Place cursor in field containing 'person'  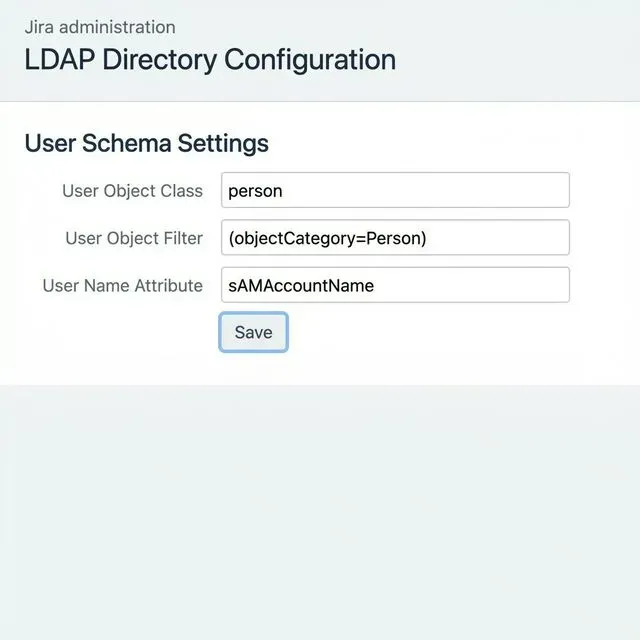[395, 190]
